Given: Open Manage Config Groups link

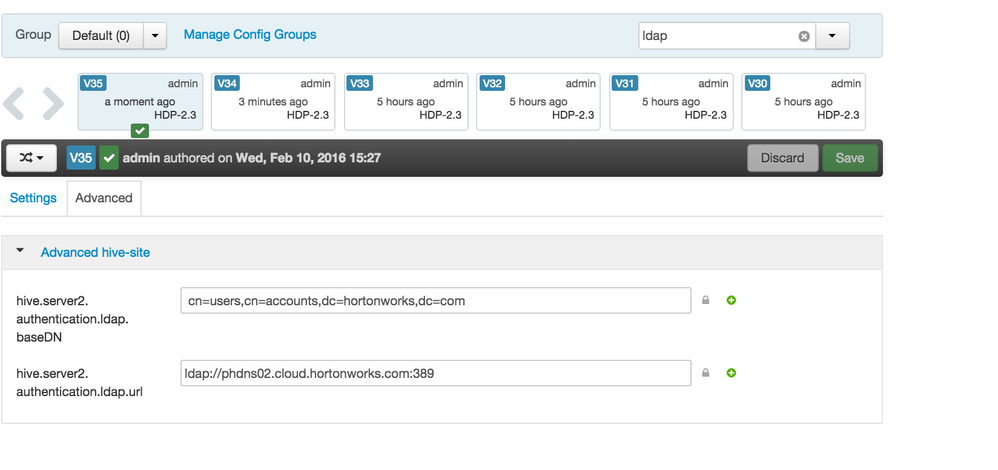Looking at the screenshot, I should pos(250,35).
